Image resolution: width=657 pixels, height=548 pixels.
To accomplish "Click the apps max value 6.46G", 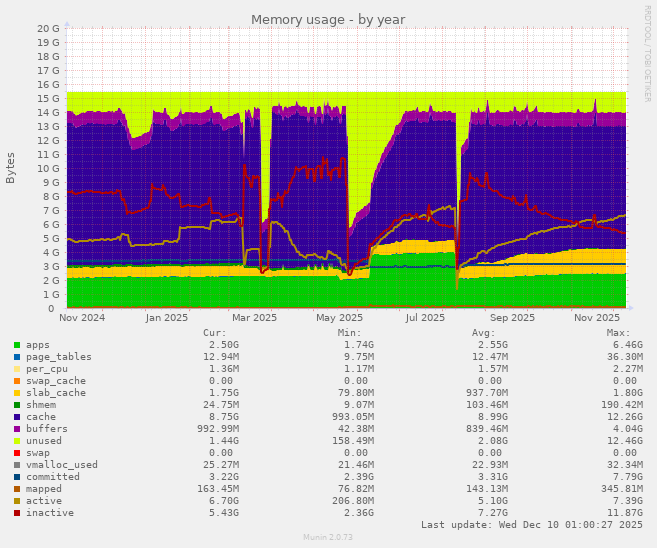I will pyautogui.click(x=628, y=345).
